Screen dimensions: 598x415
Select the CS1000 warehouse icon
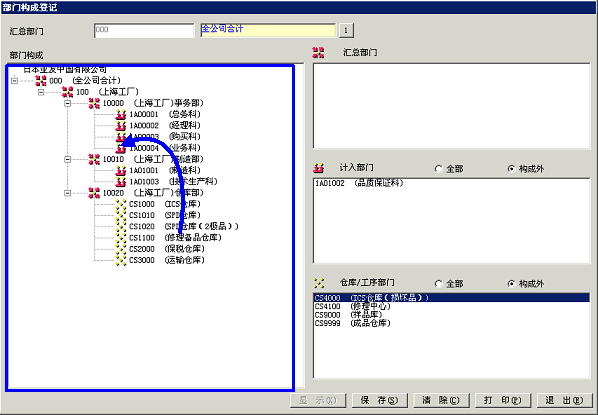[121, 204]
